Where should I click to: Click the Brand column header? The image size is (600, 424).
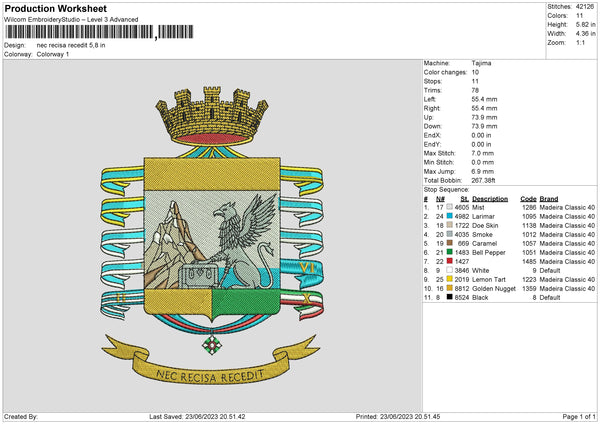pyautogui.click(x=549, y=199)
